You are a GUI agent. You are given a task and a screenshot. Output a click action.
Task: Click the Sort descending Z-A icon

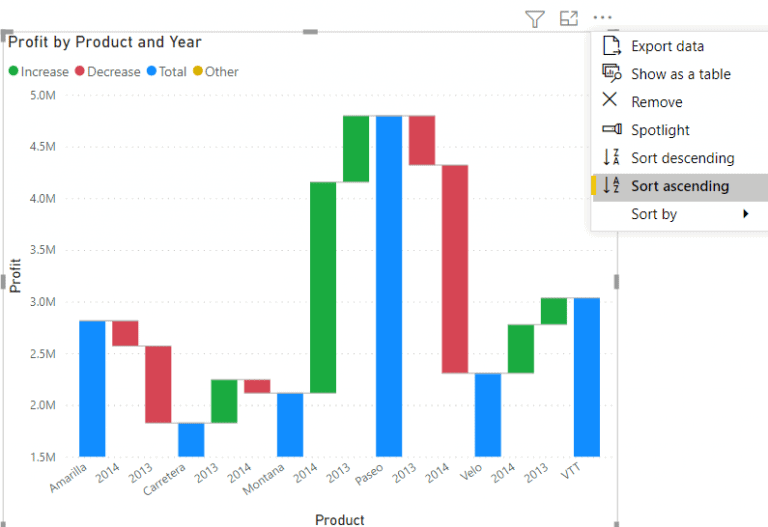click(x=611, y=157)
